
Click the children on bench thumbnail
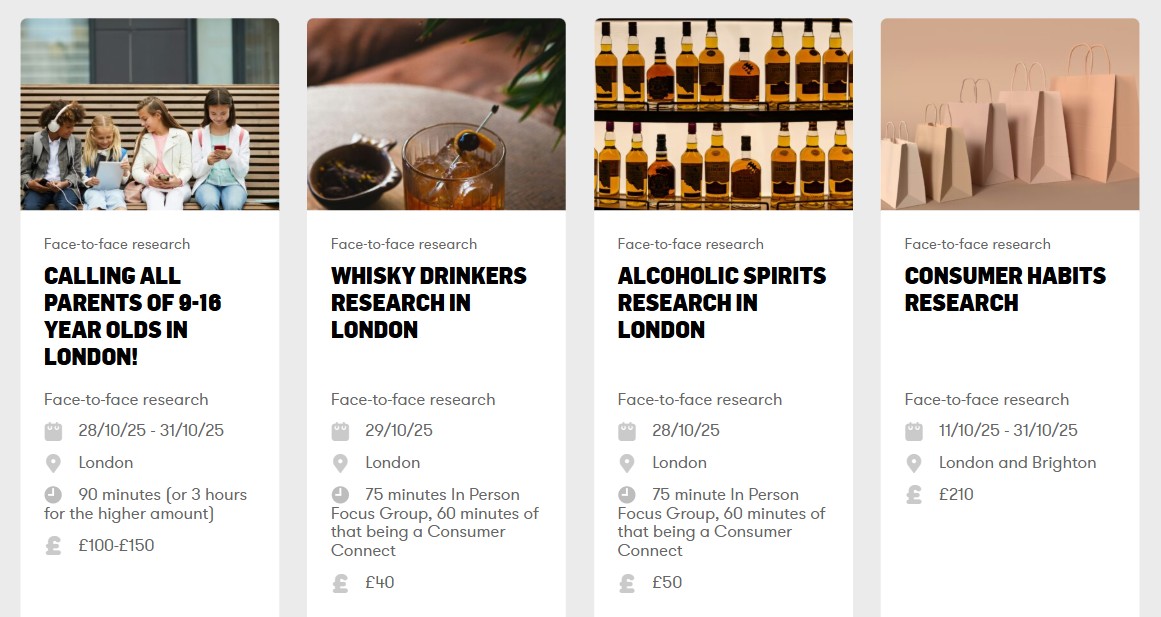(x=150, y=114)
